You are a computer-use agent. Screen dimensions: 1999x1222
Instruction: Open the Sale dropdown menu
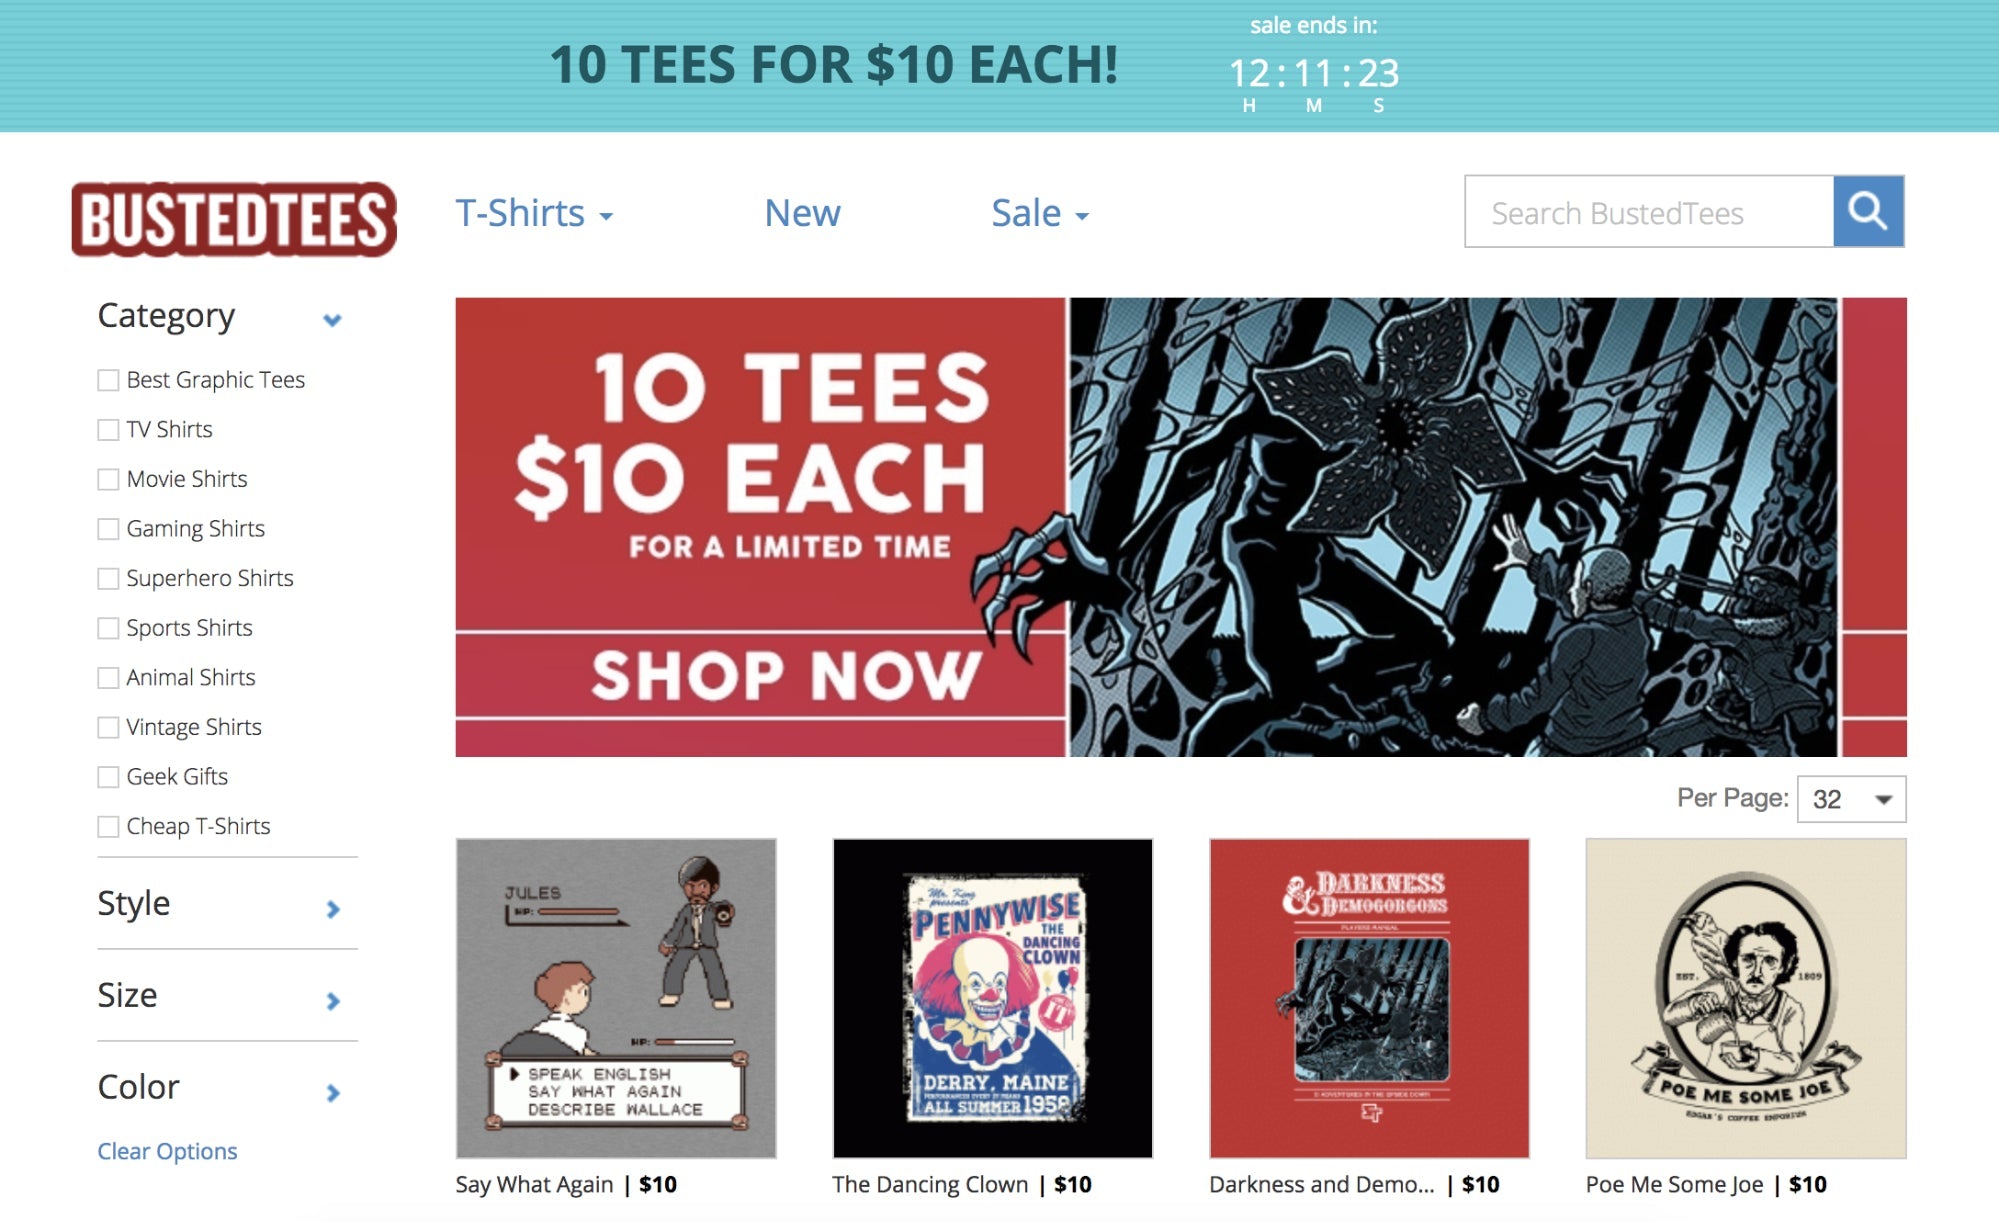pyautogui.click(x=1040, y=213)
